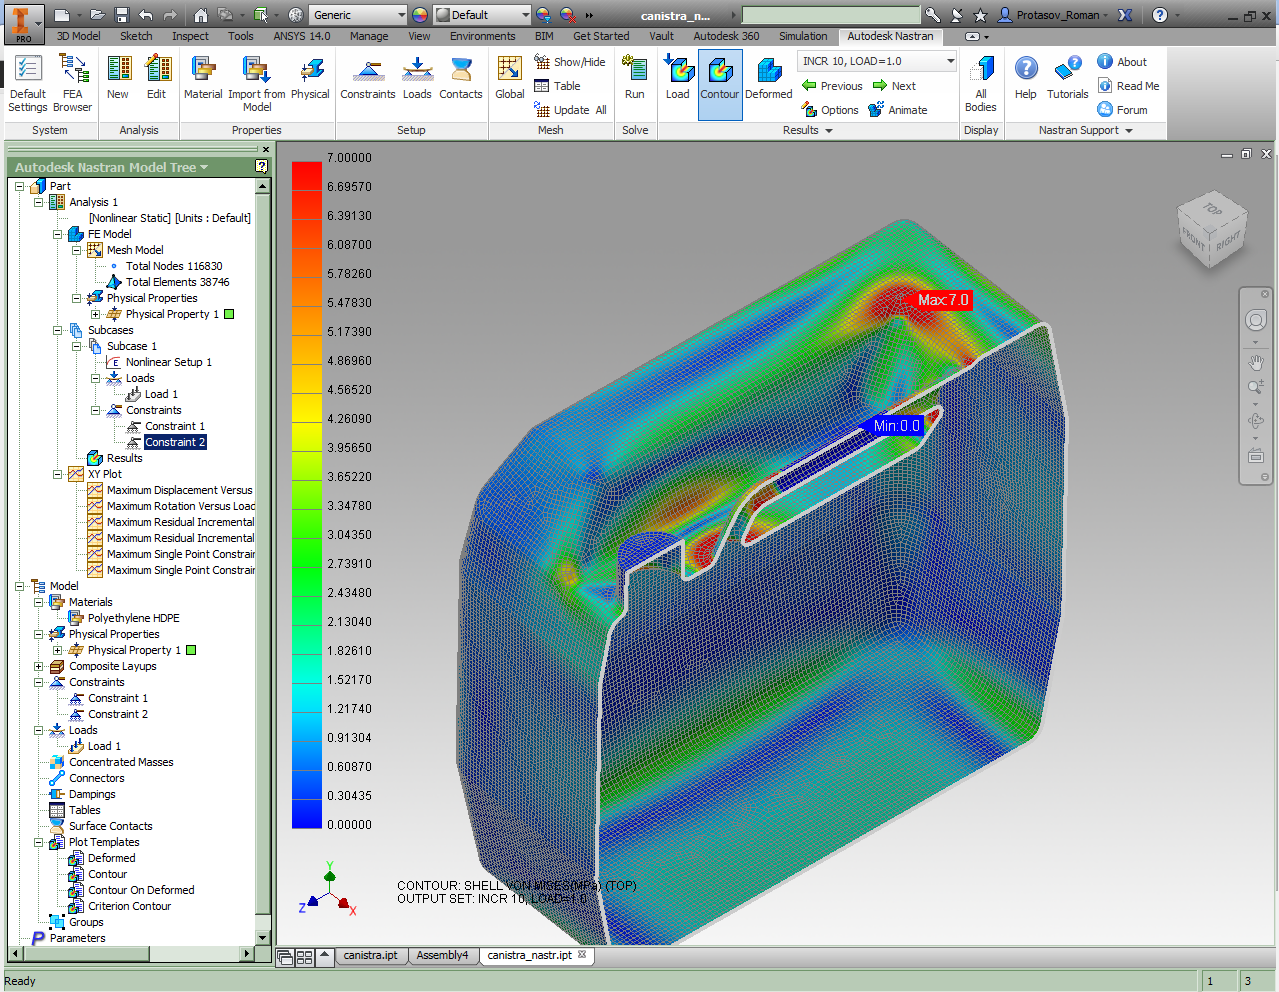Screen dimensions: 1279x992
Task: Click the ViewCube in the viewport
Action: click(1211, 230)
